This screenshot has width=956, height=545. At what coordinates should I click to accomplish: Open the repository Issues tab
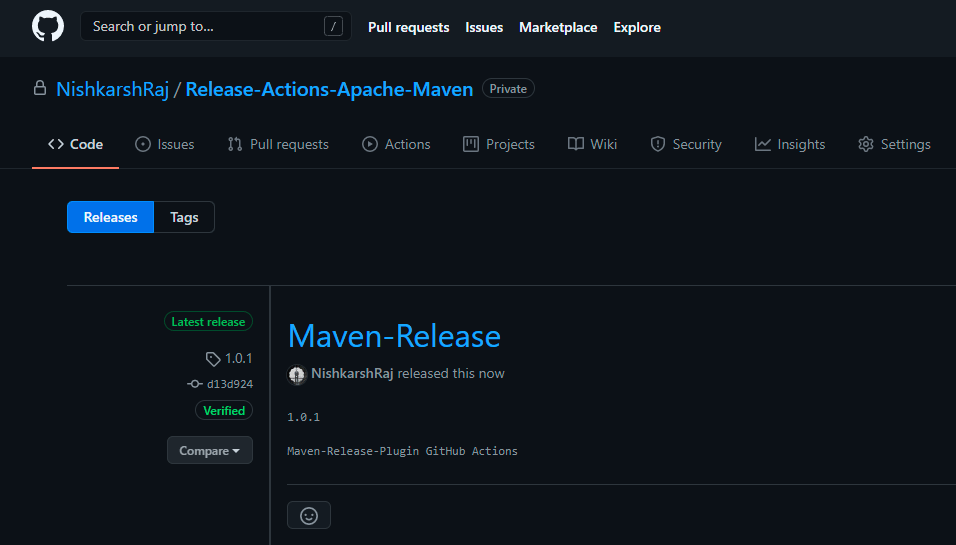point(165,144)
